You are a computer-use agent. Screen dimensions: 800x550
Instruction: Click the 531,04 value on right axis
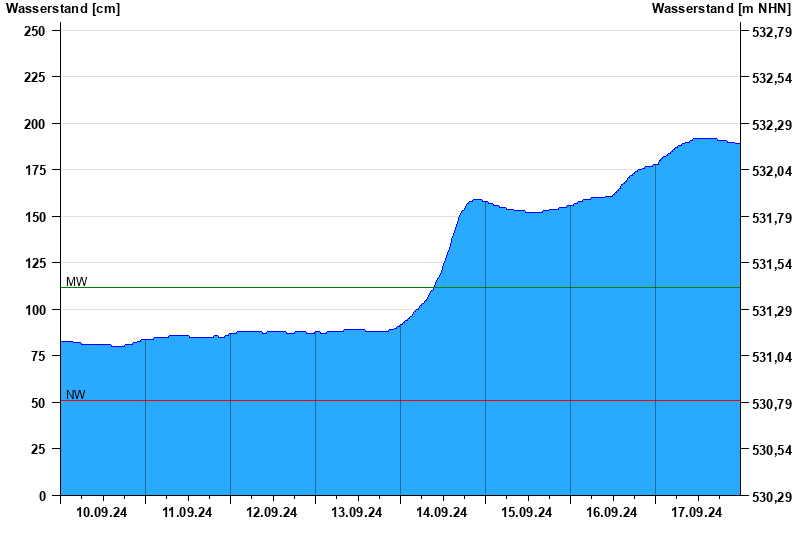pyautogui.click(x=772, y=357)
